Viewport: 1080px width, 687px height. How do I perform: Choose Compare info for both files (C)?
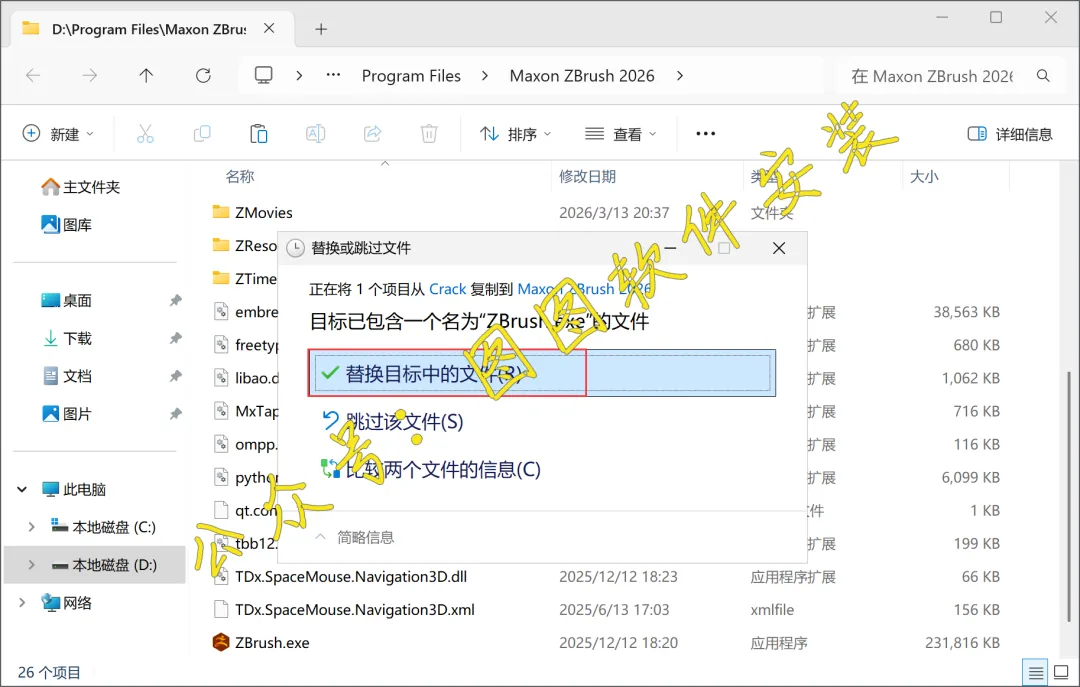pos(432,469)
